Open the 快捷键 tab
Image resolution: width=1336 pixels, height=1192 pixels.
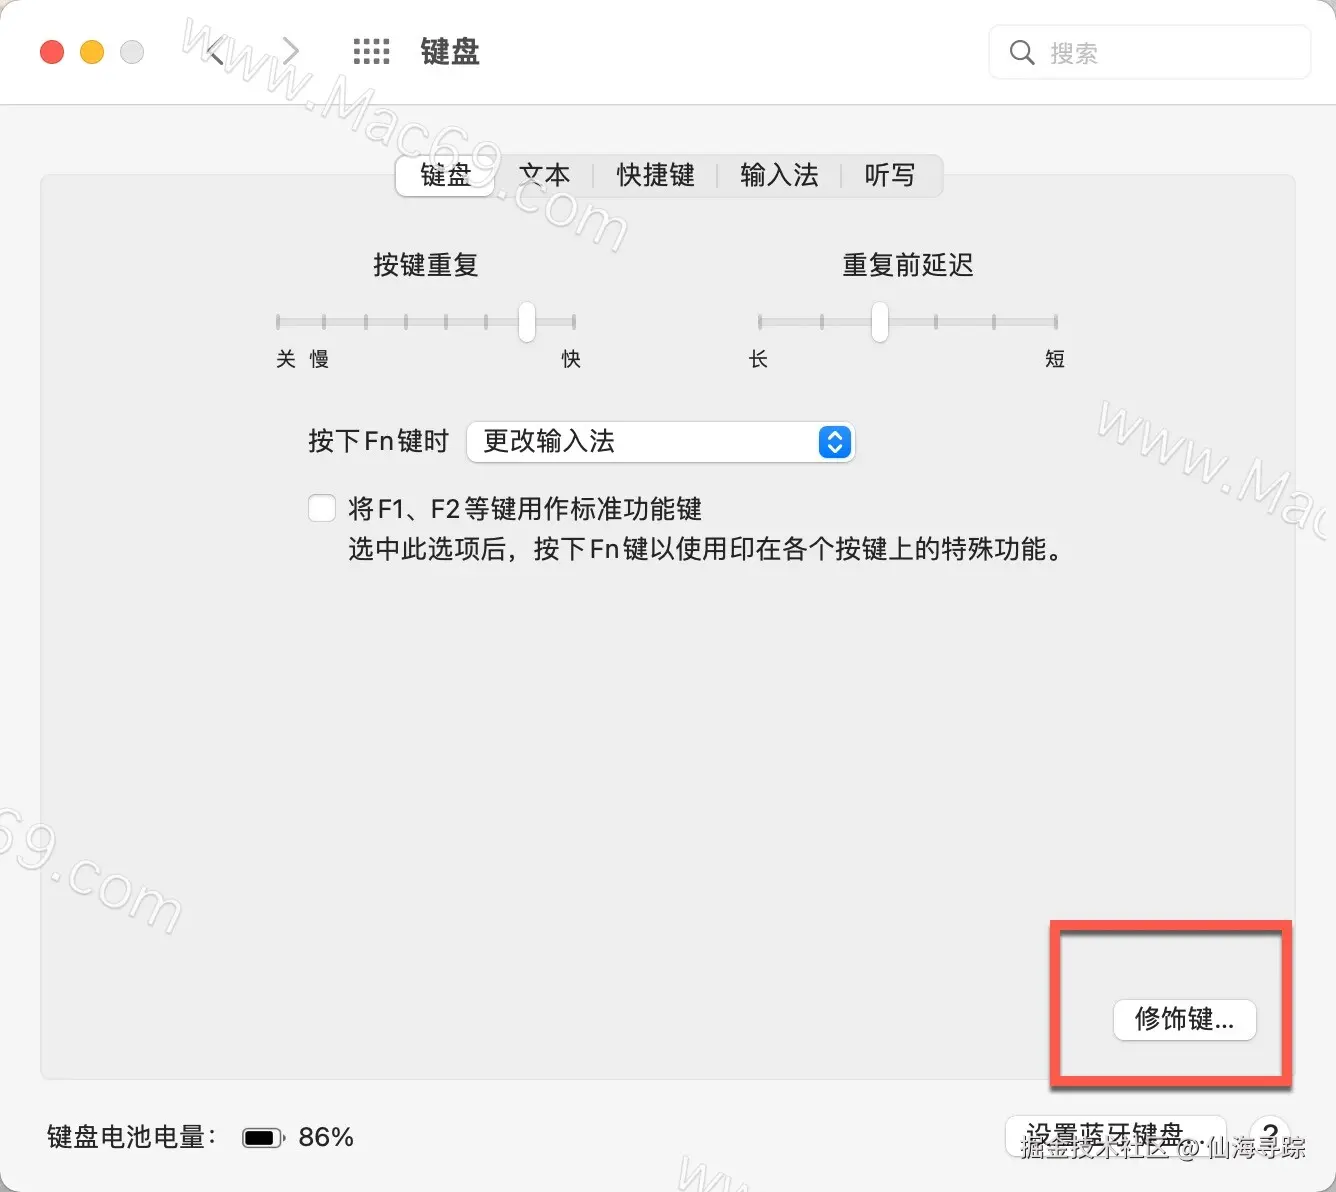pyautogui.click(x=655, y=176)
